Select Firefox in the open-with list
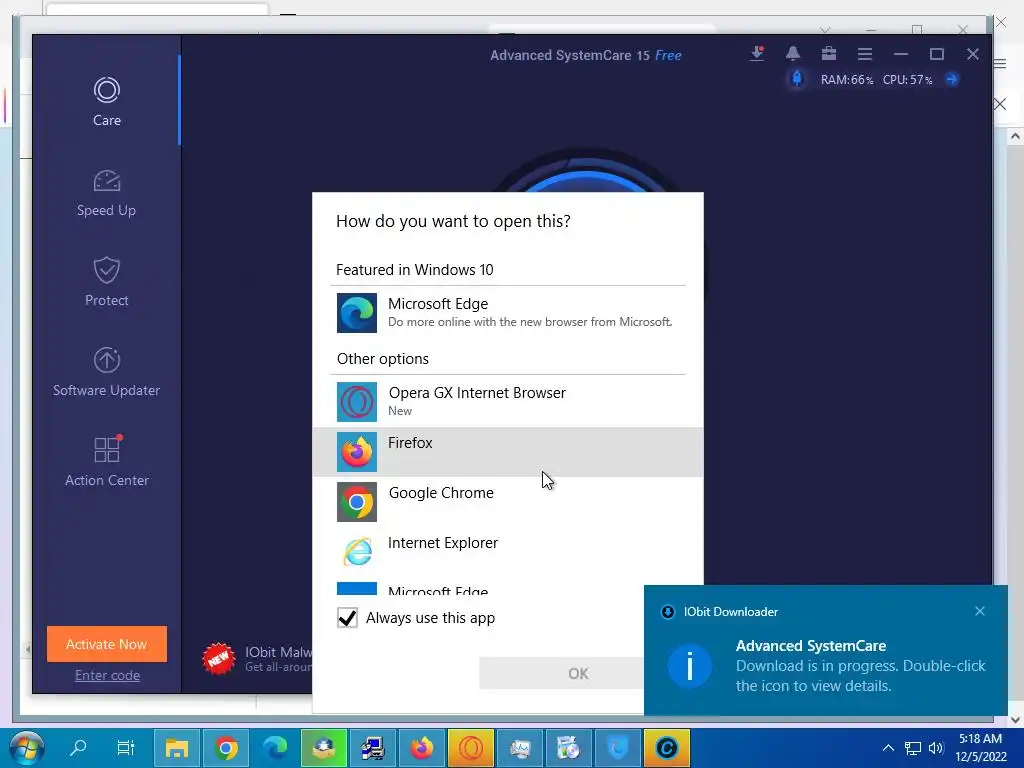Viewport: 1024px width, 768px height. [x=507, y=451]
